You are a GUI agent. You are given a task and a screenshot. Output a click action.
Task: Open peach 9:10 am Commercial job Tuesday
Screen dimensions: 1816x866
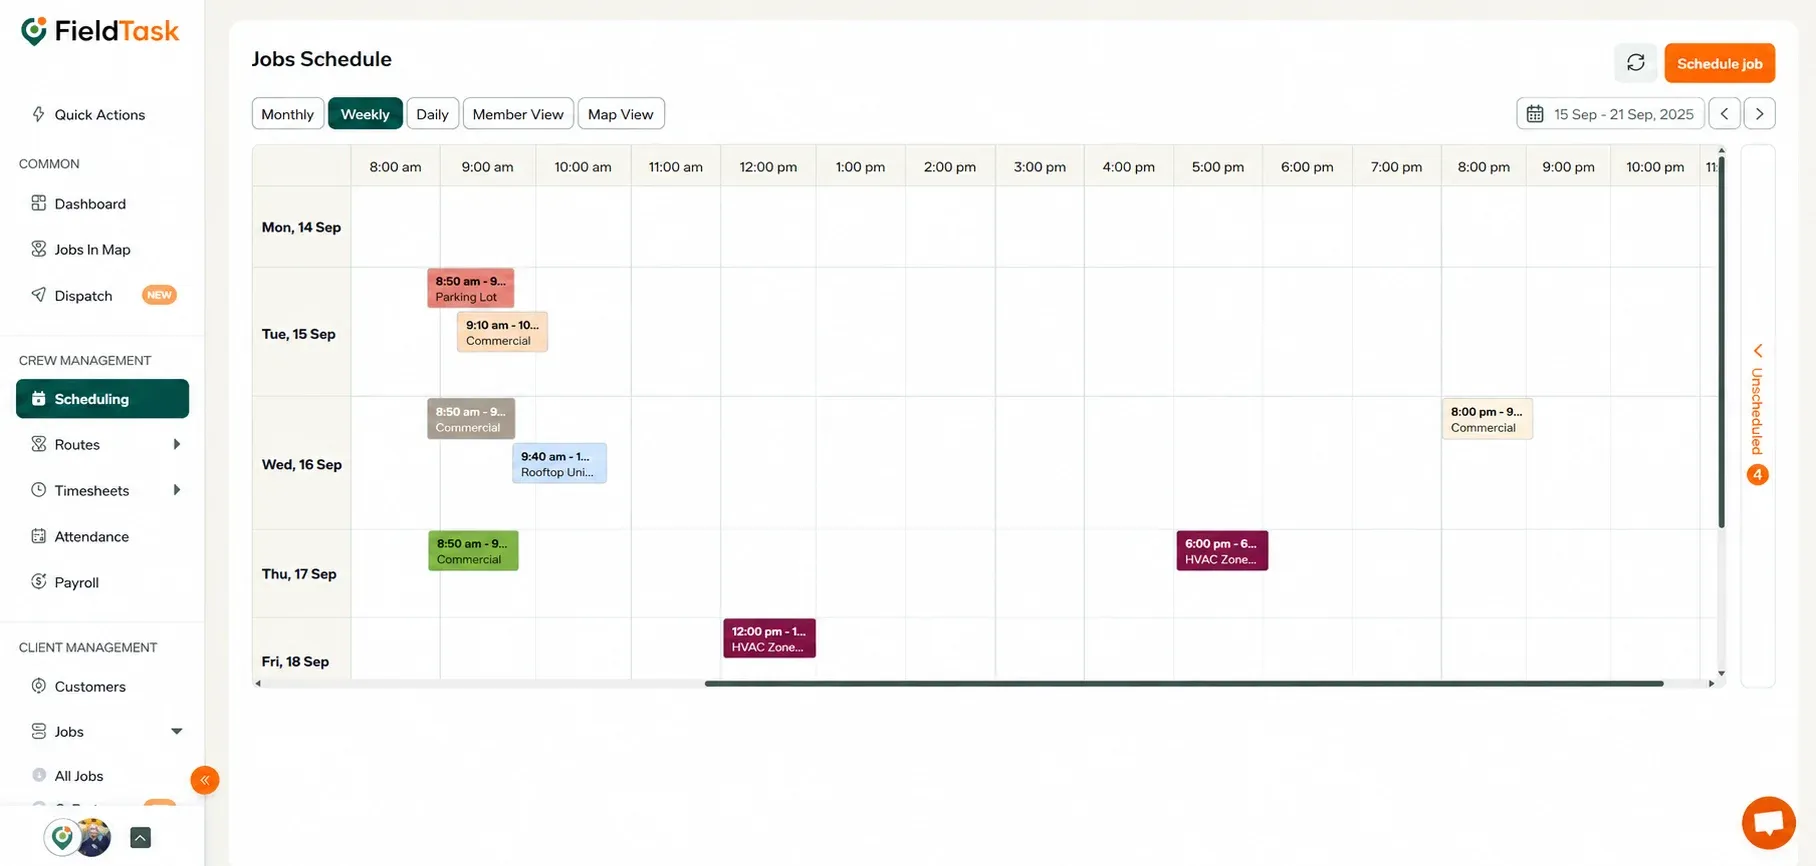click(x=502, y=332)
